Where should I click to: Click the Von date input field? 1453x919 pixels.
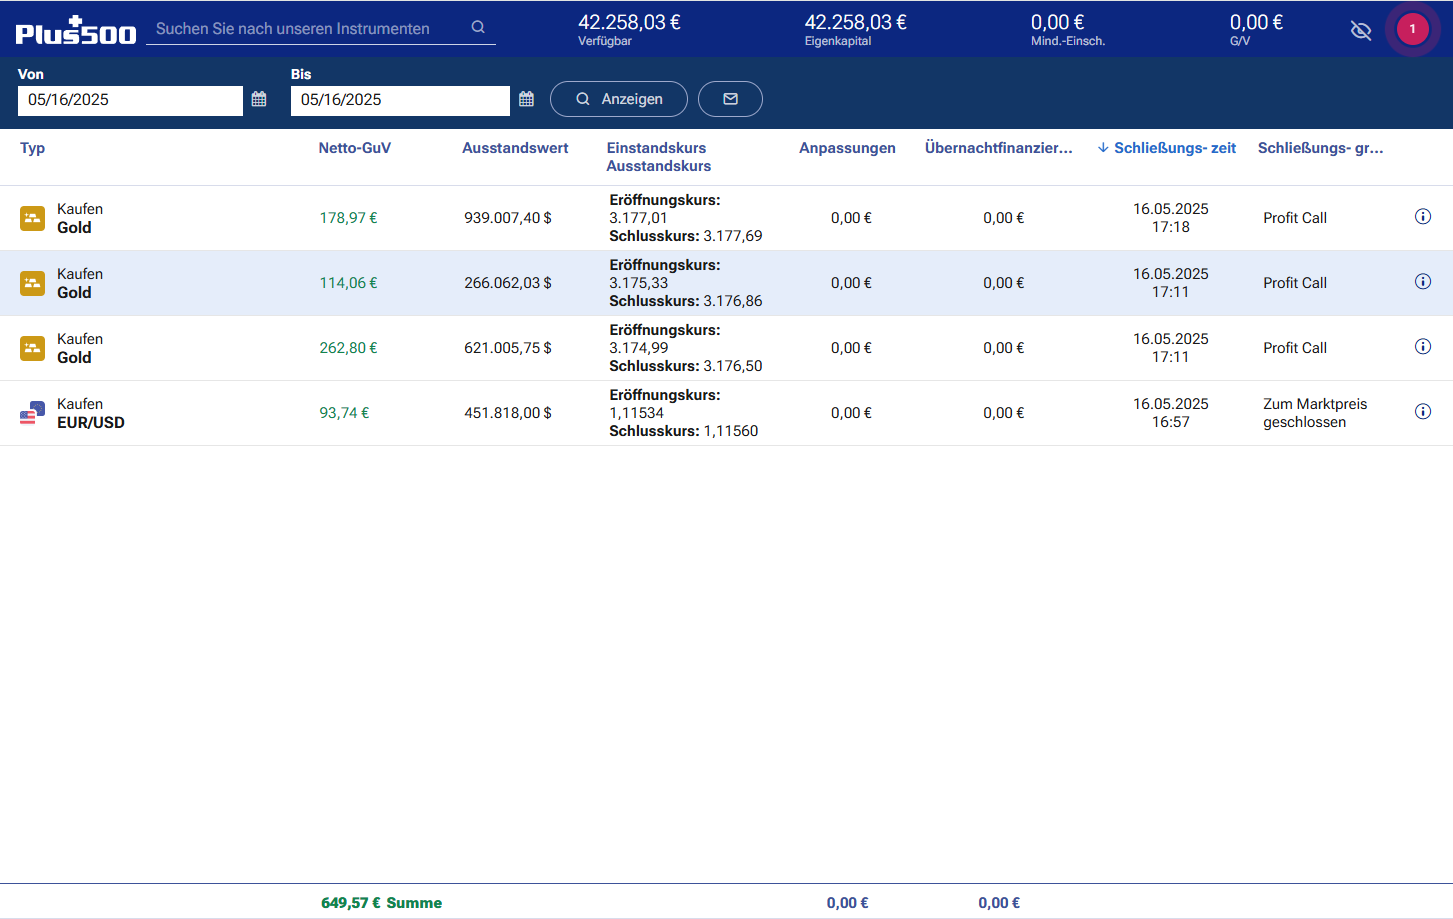(130, 100)
